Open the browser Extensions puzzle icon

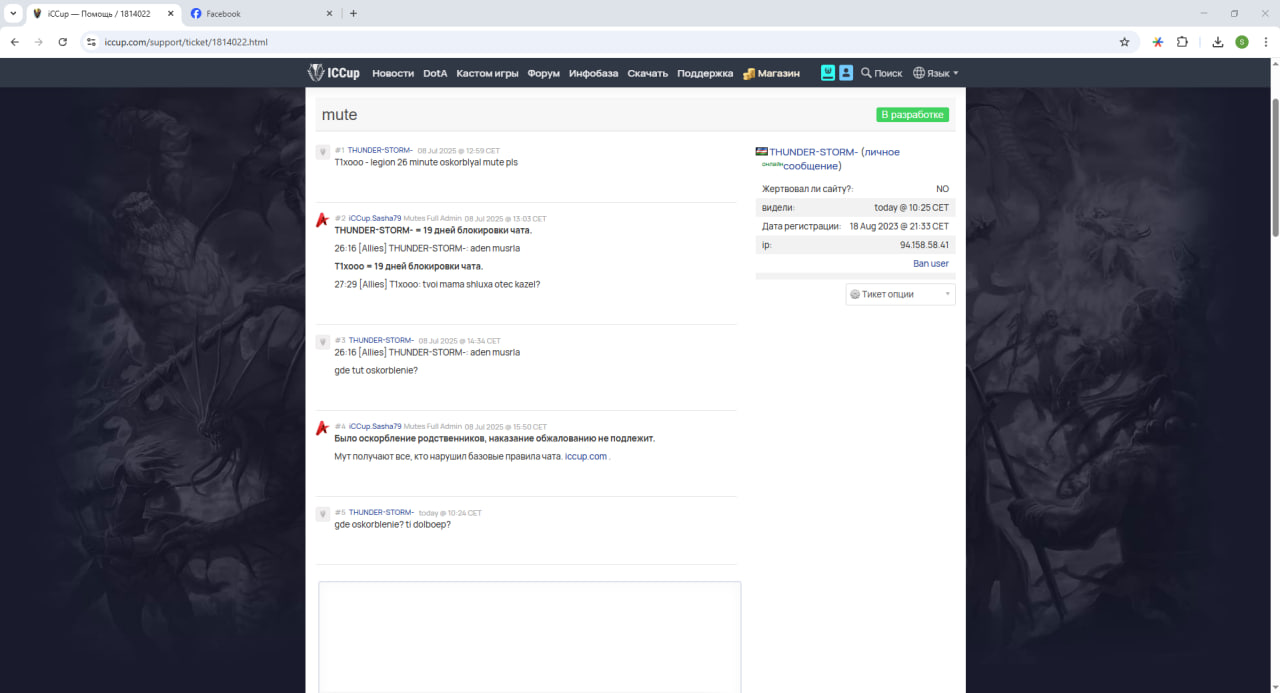(1182, 42)
